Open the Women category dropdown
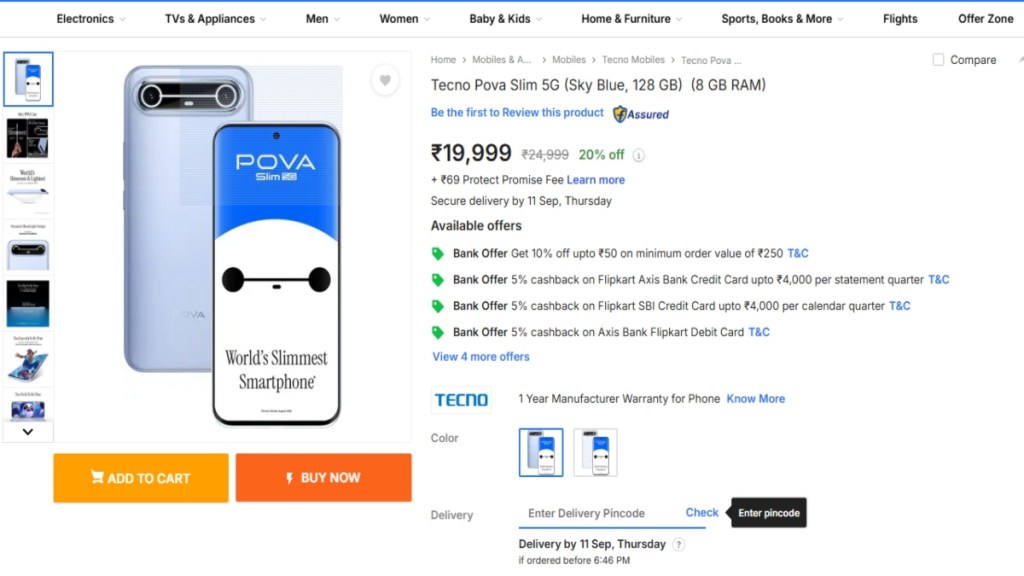The width and height of the screenshot is (1024, 576). 404,19
